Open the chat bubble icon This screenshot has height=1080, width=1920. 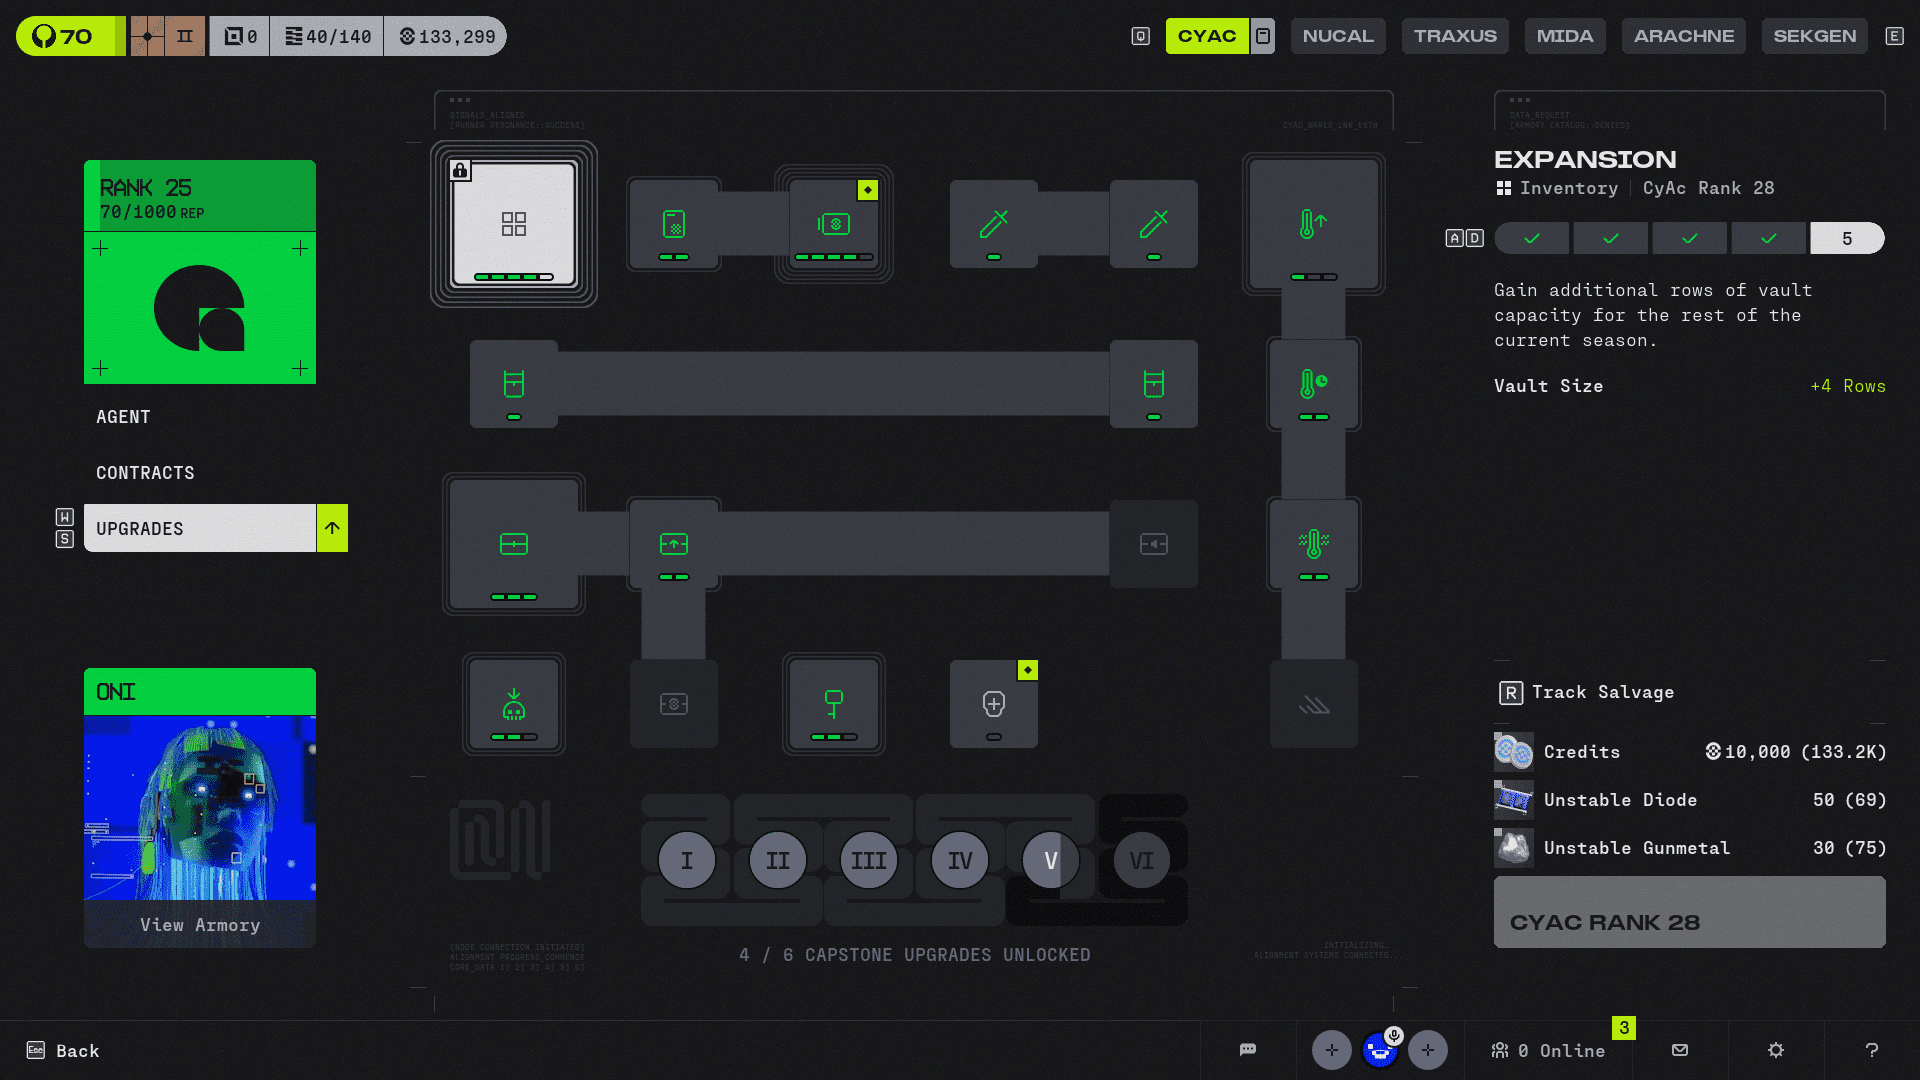tap(1248, 1050)
